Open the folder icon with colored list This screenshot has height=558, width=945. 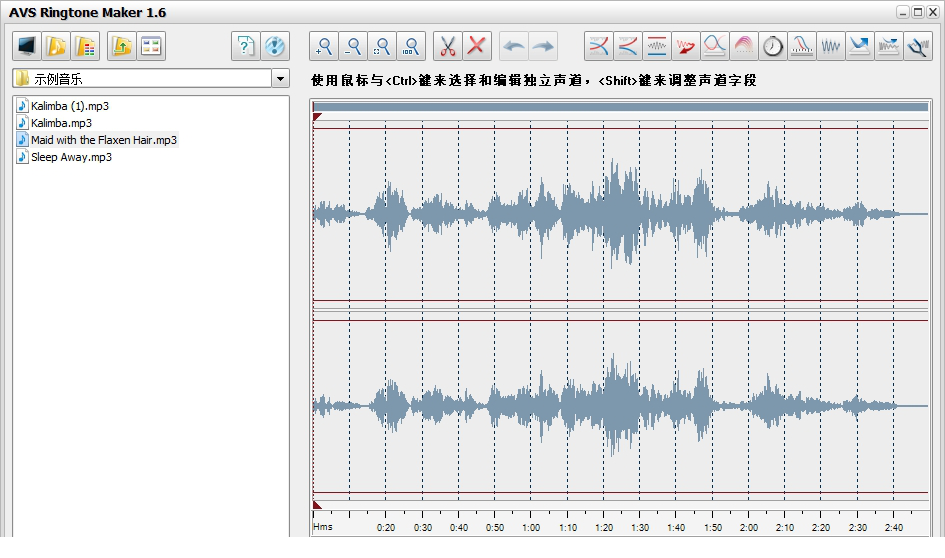coord(86,46)
